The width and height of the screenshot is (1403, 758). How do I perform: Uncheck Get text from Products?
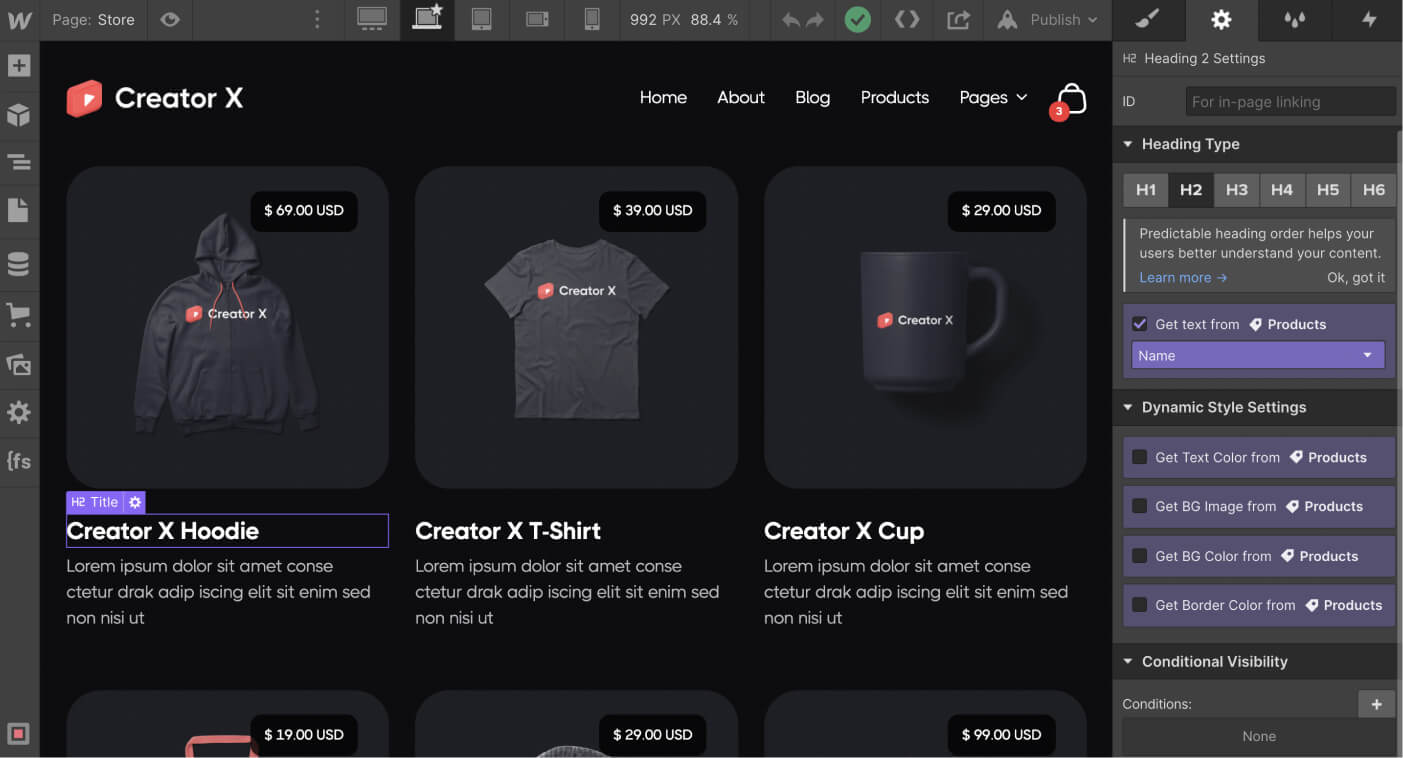1139,324
